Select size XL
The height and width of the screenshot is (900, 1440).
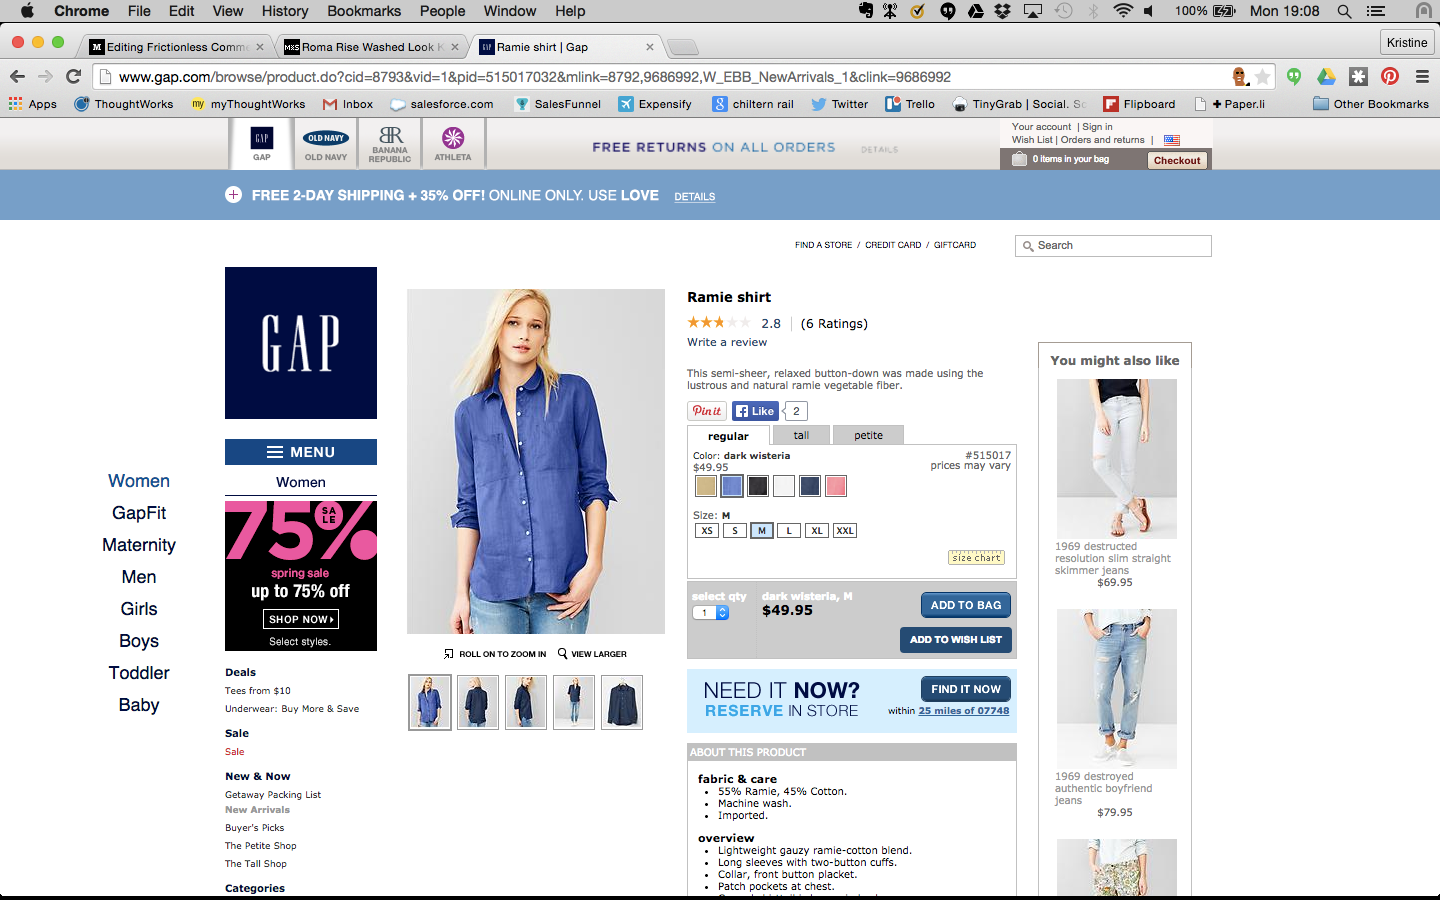coord(817,531)
